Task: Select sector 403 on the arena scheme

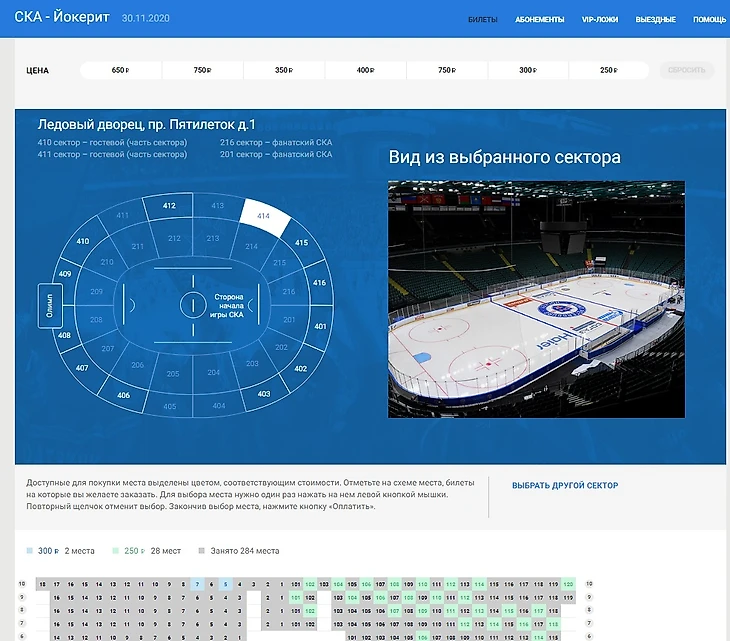Action: click(263, 393)
